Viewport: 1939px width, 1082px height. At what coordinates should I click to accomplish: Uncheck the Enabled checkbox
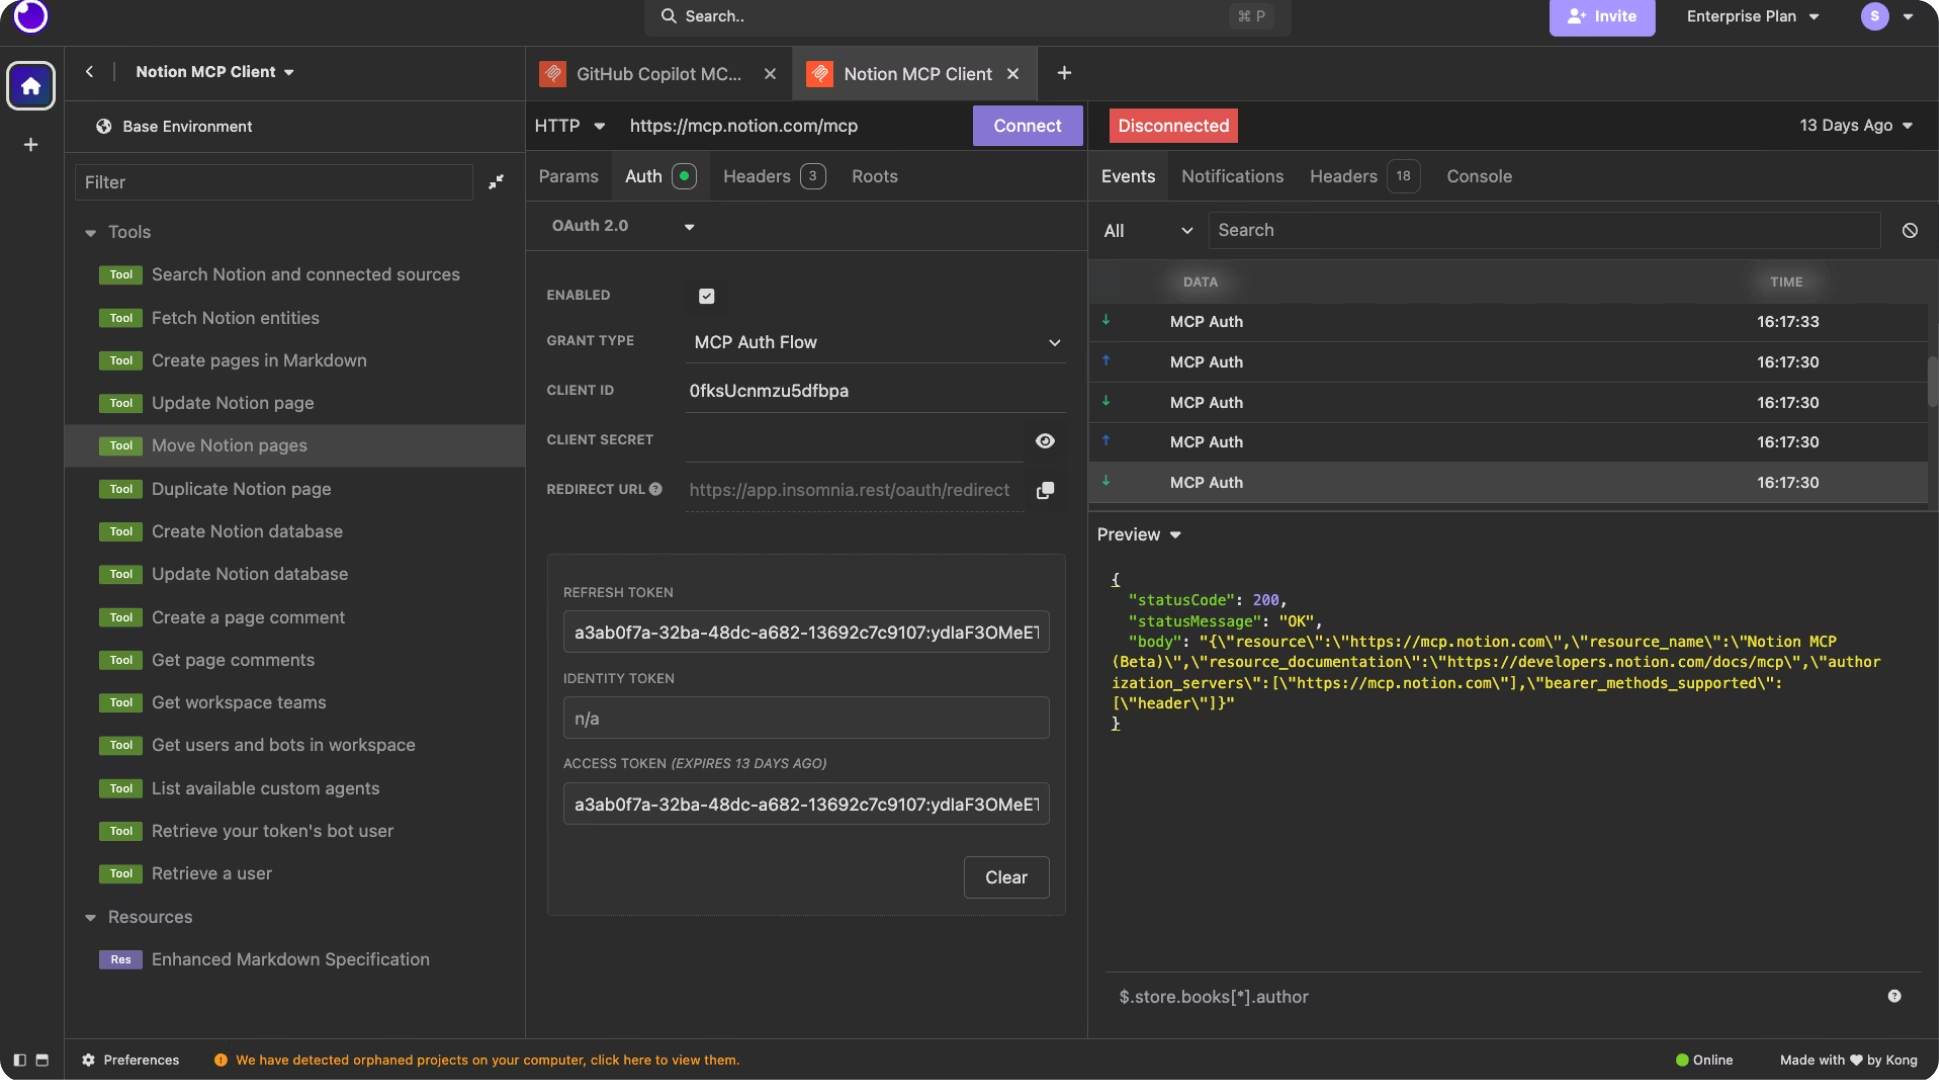706,296
